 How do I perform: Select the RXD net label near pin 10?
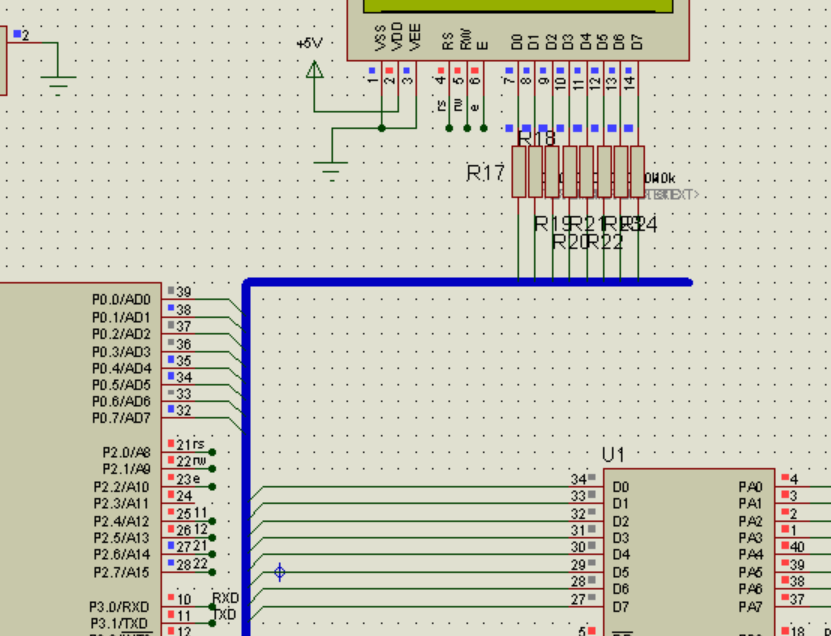click(x=226, y=598)
